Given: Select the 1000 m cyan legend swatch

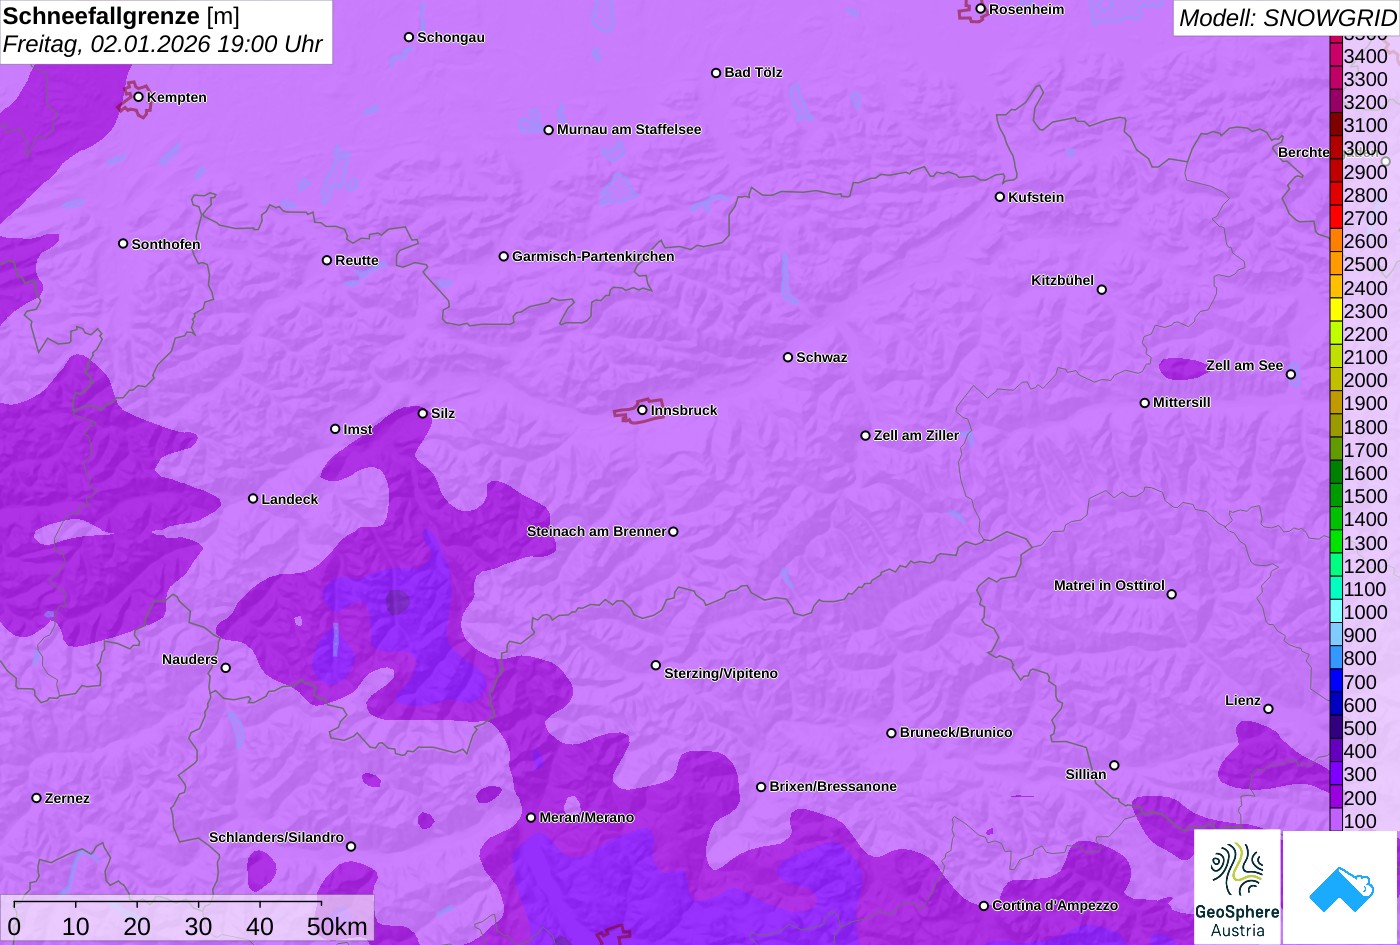Looking at the screenshot, I should (x=1335, y=612).
